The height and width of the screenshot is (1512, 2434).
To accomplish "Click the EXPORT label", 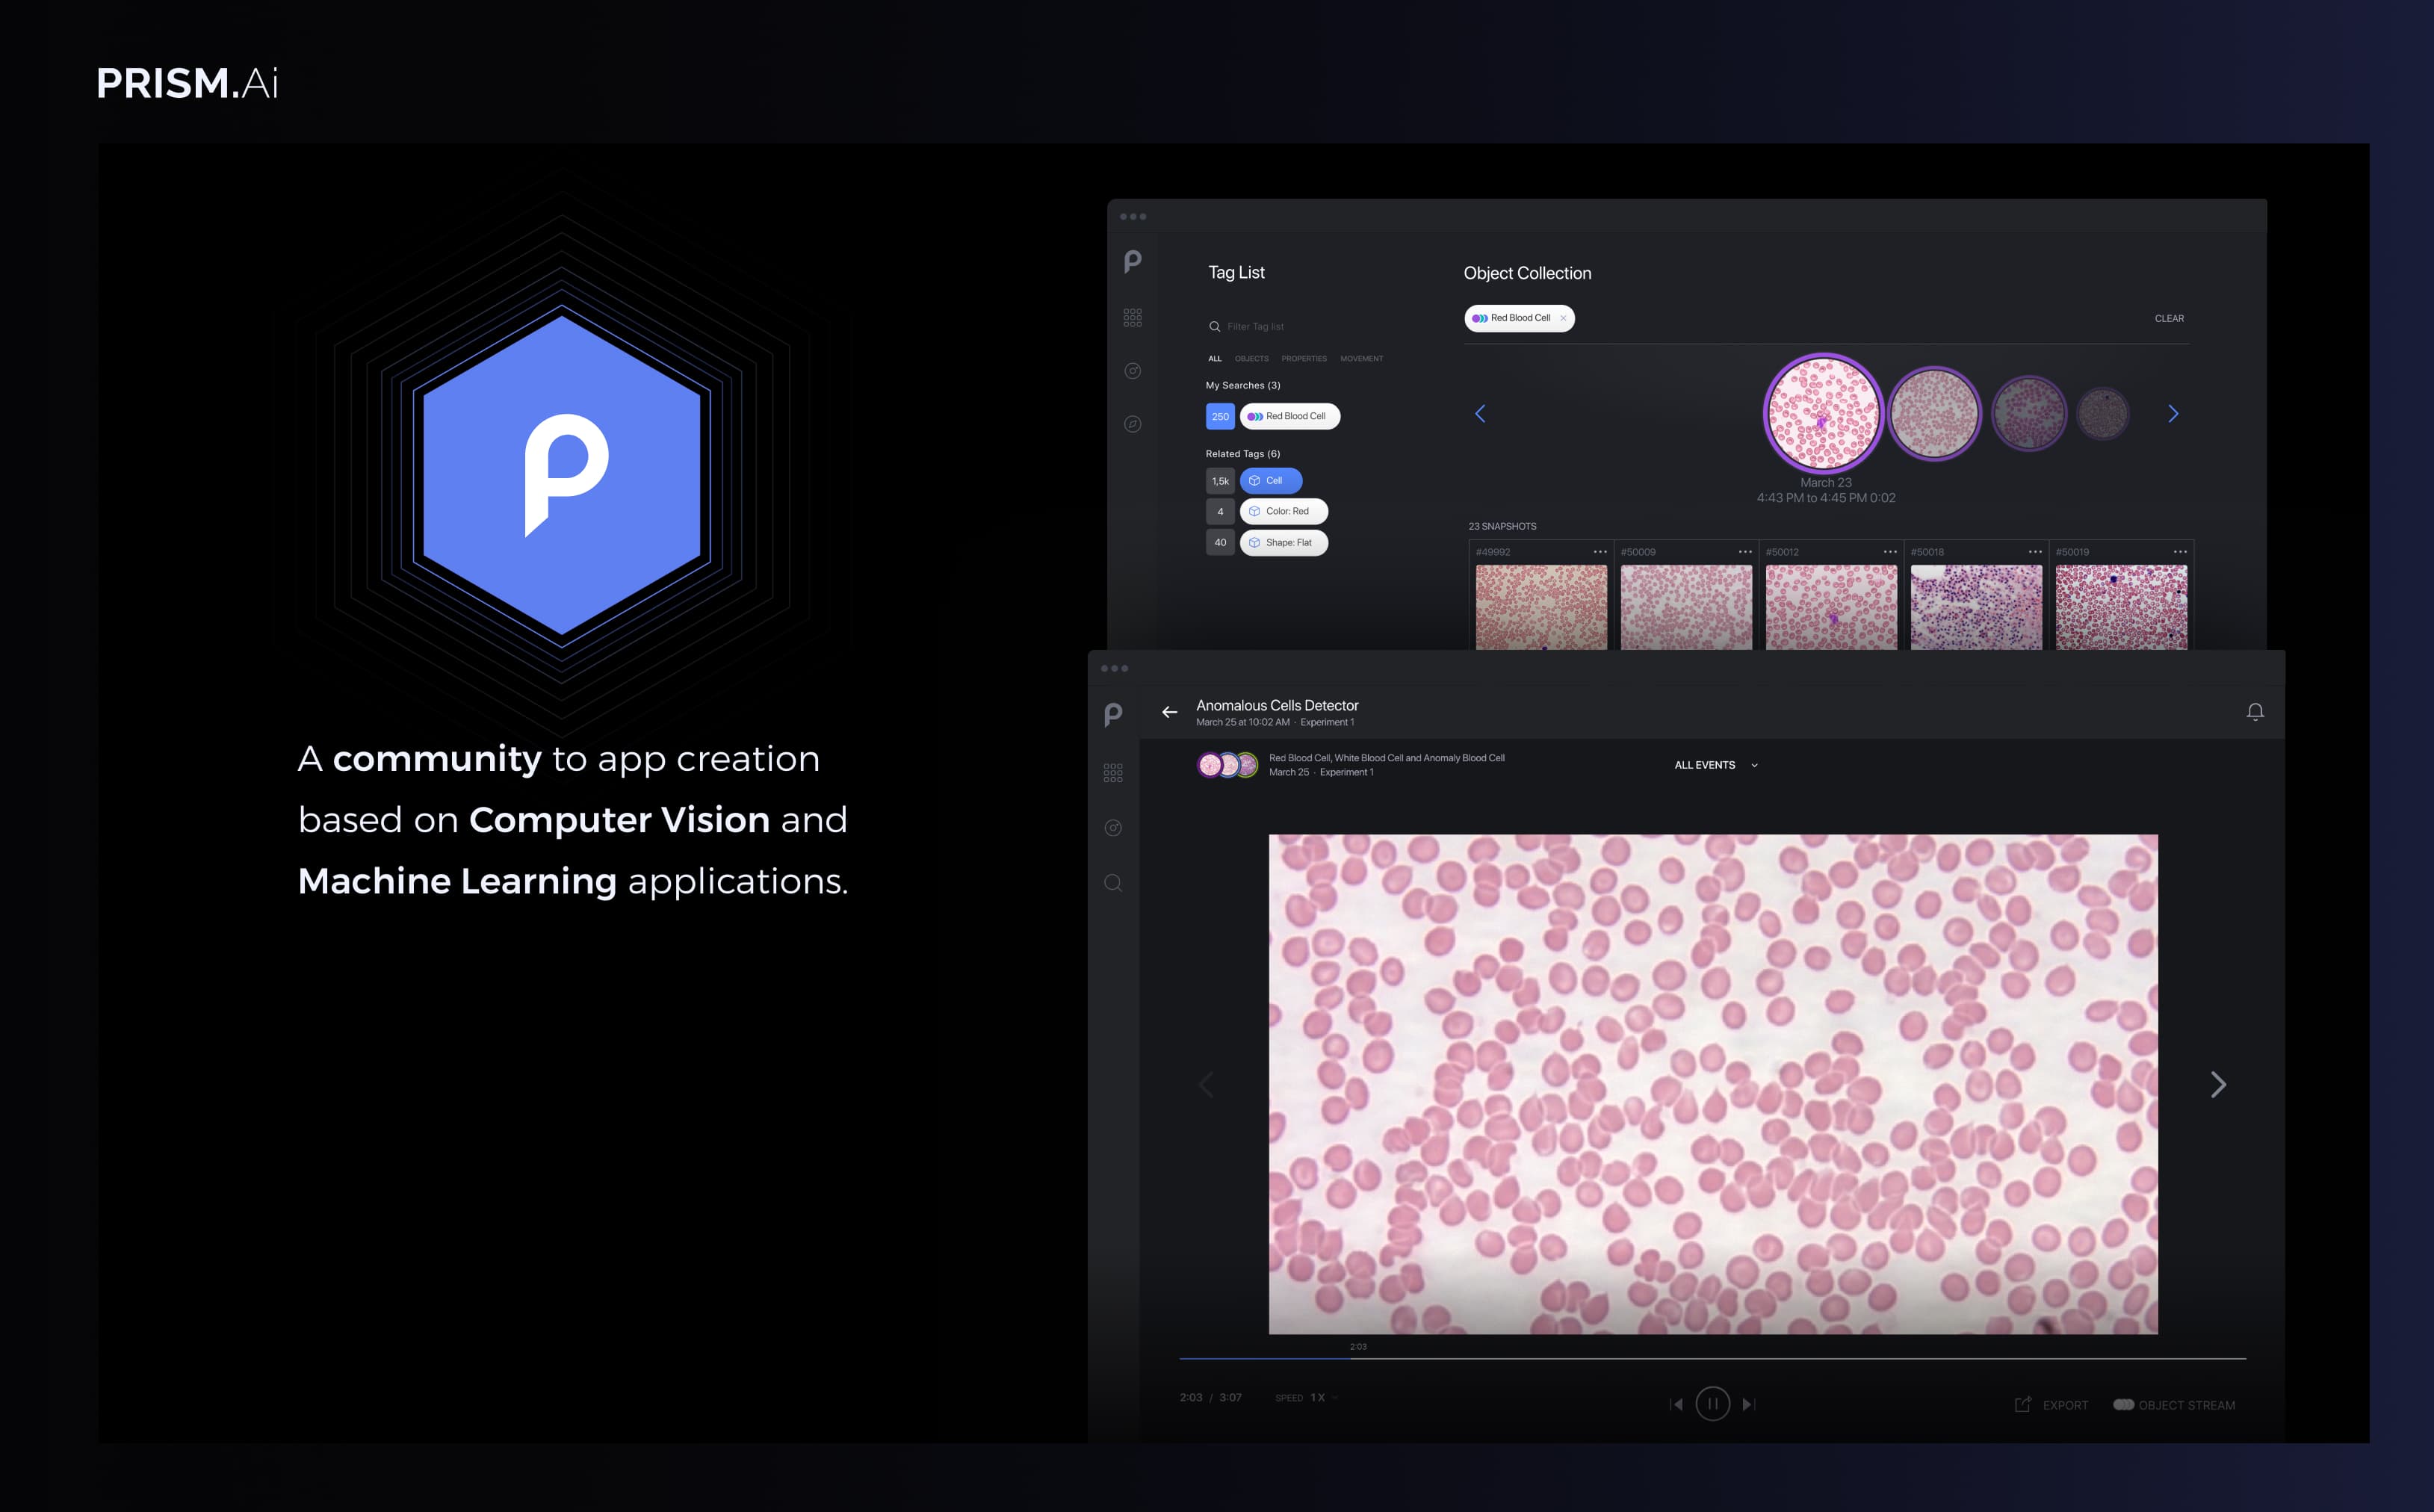I will click(2065, 1405).
